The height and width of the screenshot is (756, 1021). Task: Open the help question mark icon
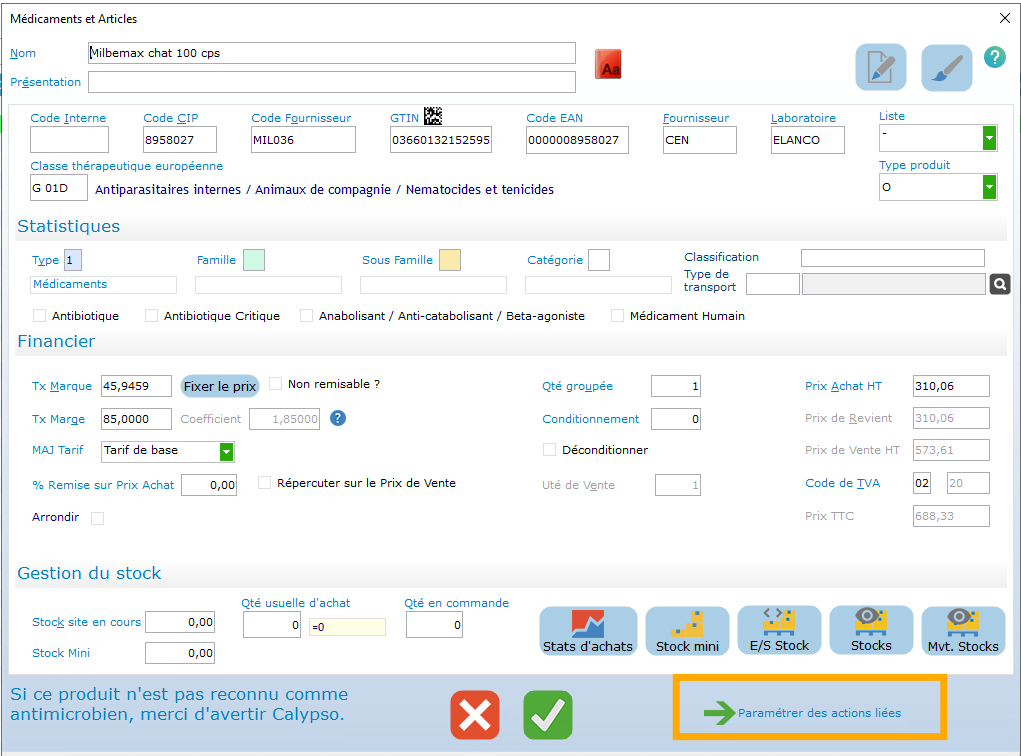(x=994, y=57)
